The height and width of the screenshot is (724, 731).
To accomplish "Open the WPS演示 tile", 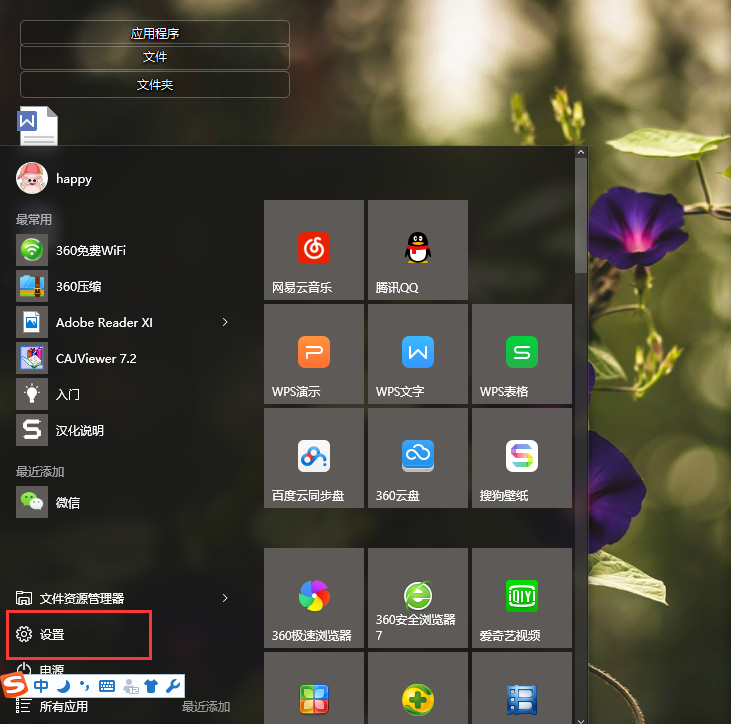I will (x=314, y=354).
